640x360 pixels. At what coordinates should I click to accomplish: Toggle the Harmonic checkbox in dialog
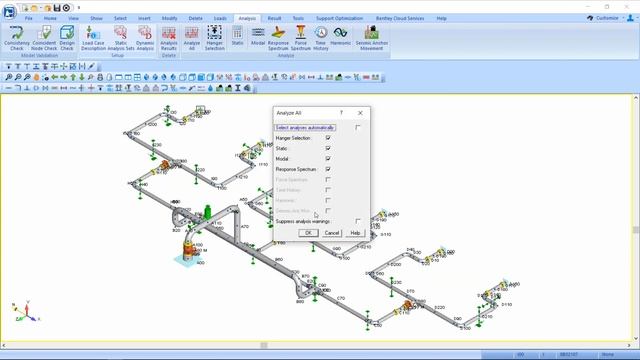[x=328, y=200]
